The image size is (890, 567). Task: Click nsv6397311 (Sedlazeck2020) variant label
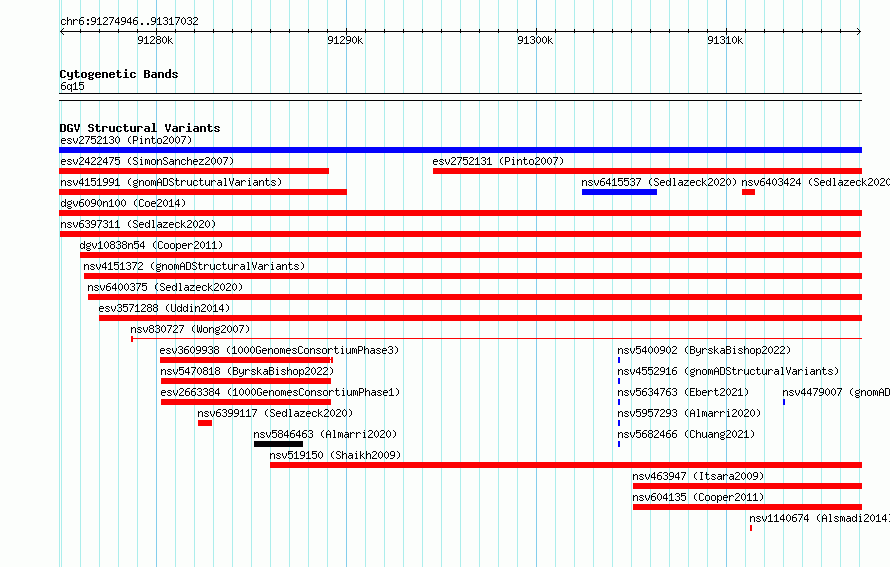pyautogui.click(x=138, y=224)
